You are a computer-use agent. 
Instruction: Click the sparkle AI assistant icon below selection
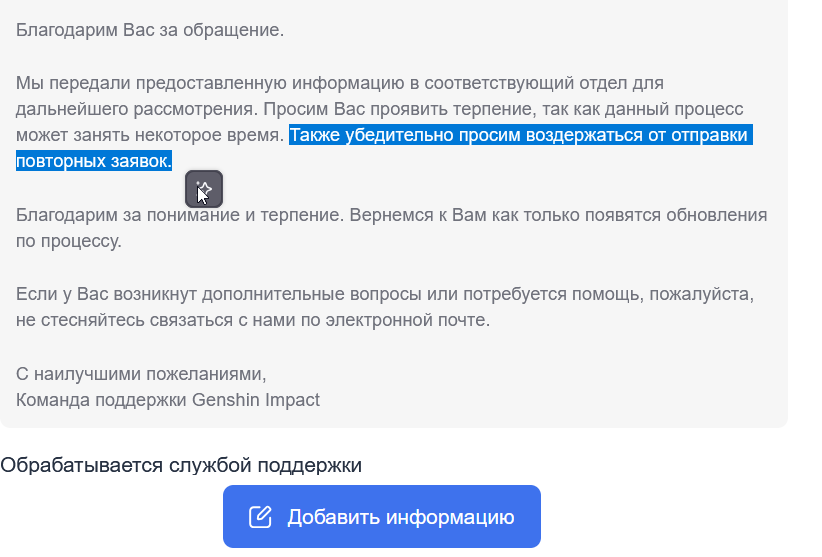pos(203,189)
